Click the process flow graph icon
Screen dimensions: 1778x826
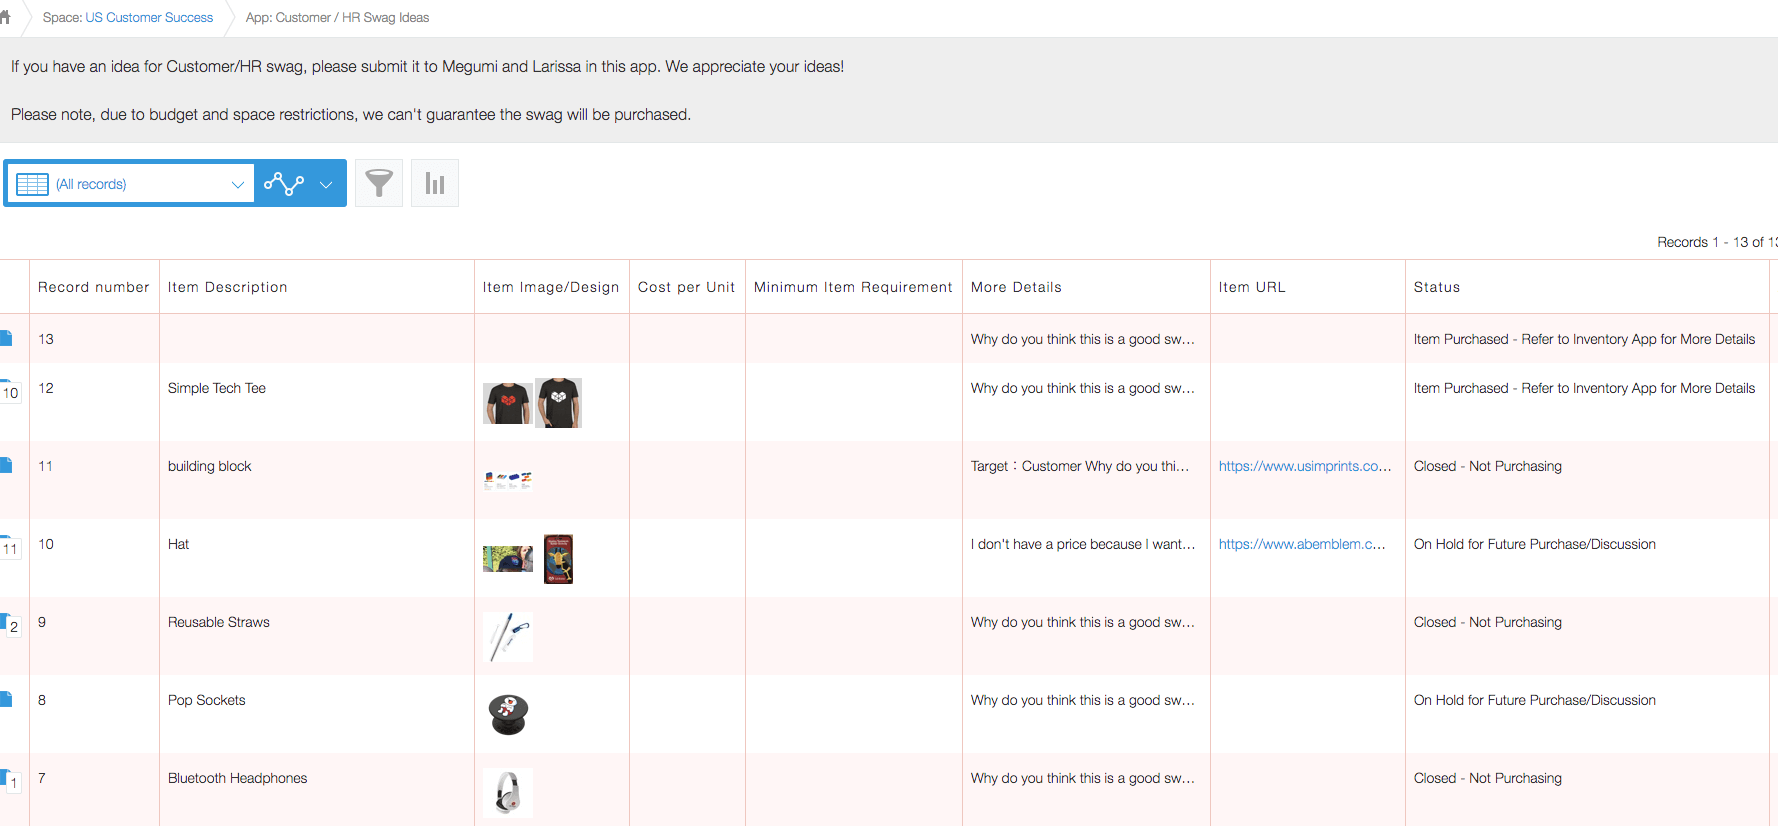[284, 184]
